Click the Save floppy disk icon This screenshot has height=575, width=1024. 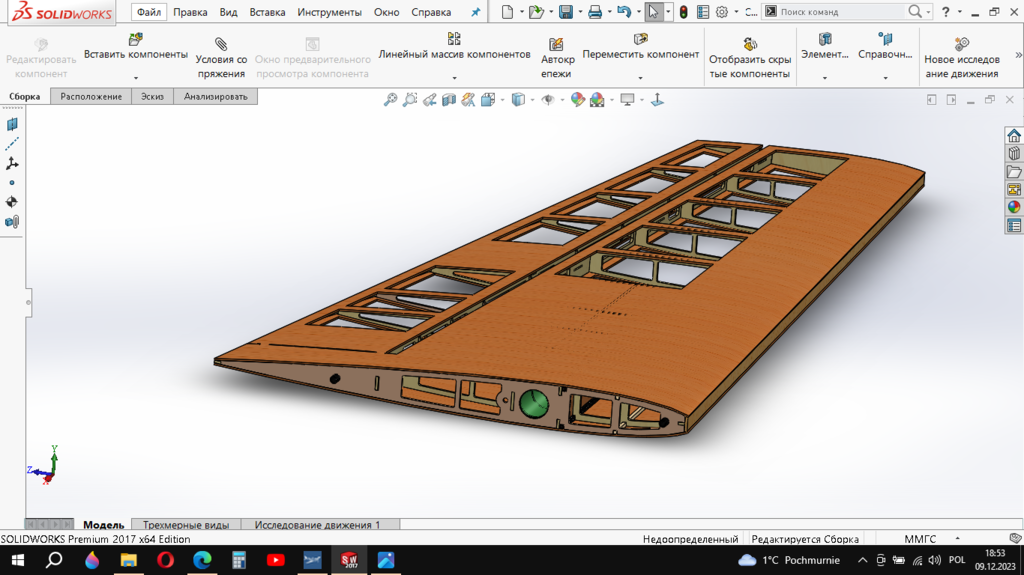(x=566, y=12)
